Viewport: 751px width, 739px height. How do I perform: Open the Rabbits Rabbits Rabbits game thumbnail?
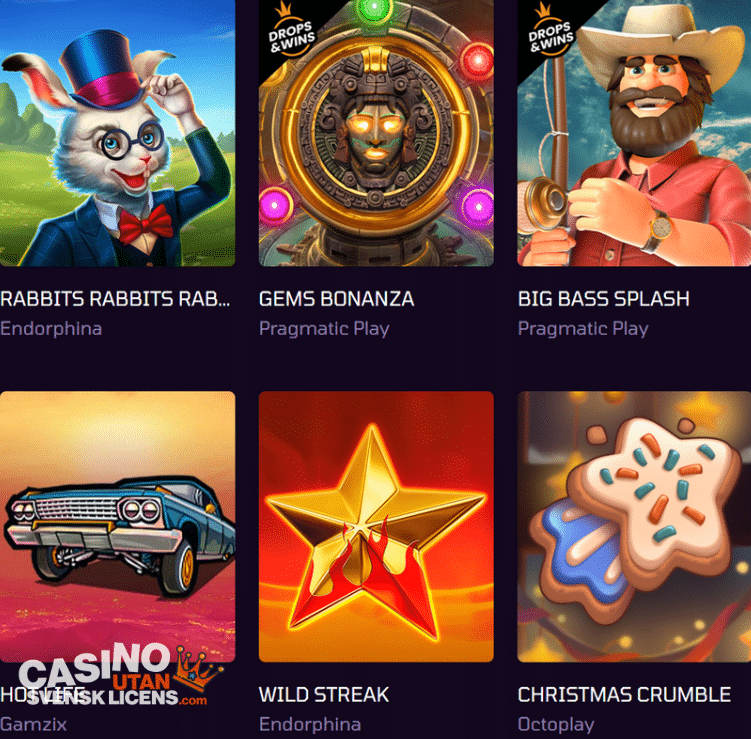tap(117, 133)
